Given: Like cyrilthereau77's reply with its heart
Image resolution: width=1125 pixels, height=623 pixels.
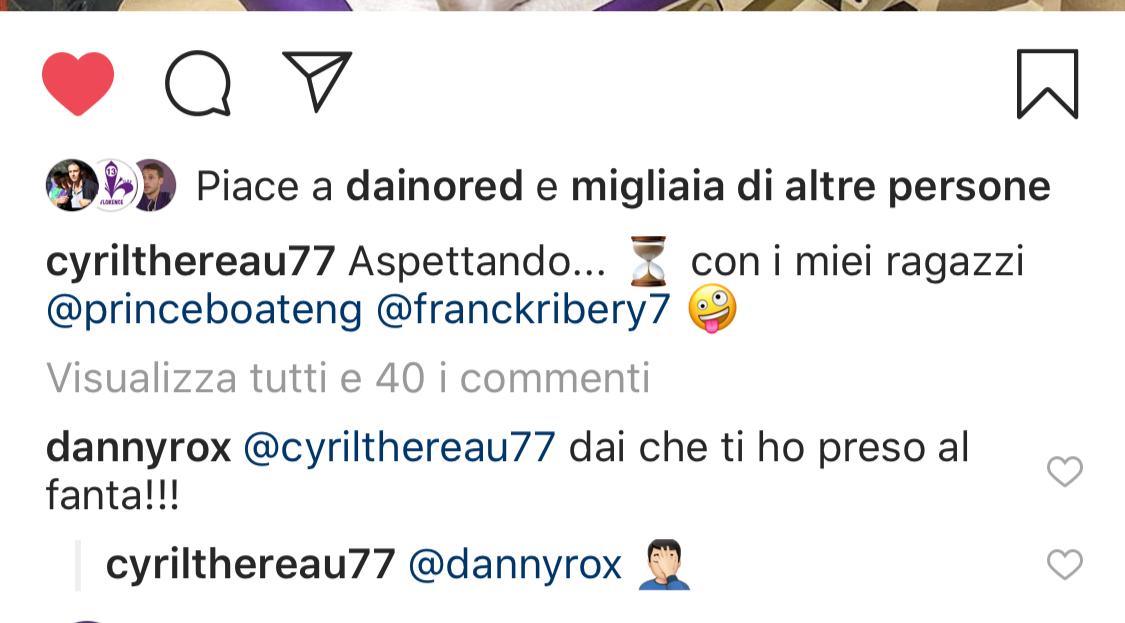Looking at the screenshot, I should click(x=1065, y=564).
